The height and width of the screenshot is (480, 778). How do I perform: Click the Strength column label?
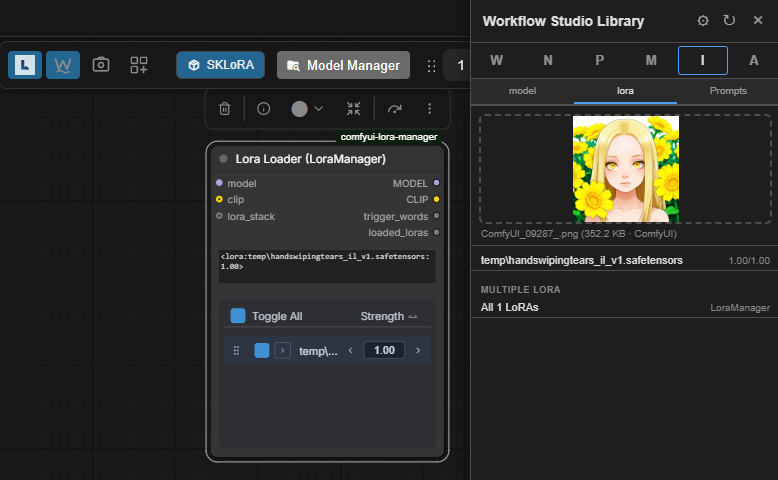tap(382, 316)
